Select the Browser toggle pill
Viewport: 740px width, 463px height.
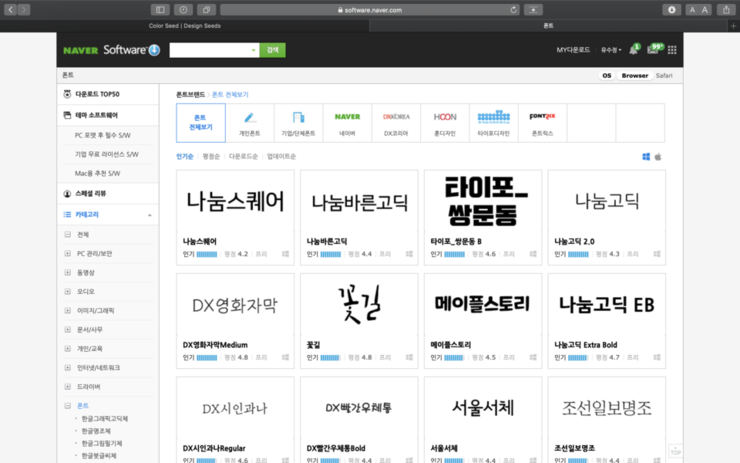point(634,76)
